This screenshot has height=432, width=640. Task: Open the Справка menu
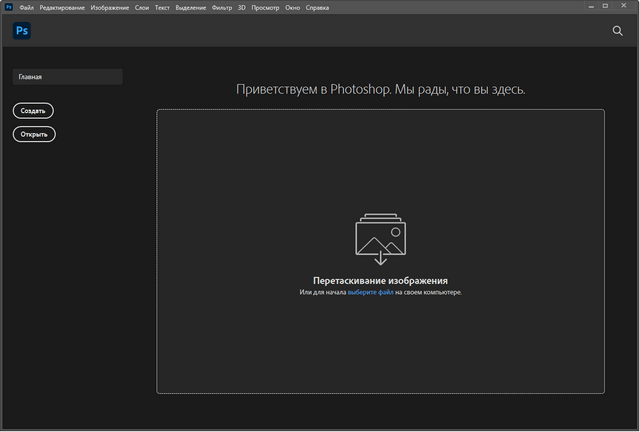tap(317, 8)
